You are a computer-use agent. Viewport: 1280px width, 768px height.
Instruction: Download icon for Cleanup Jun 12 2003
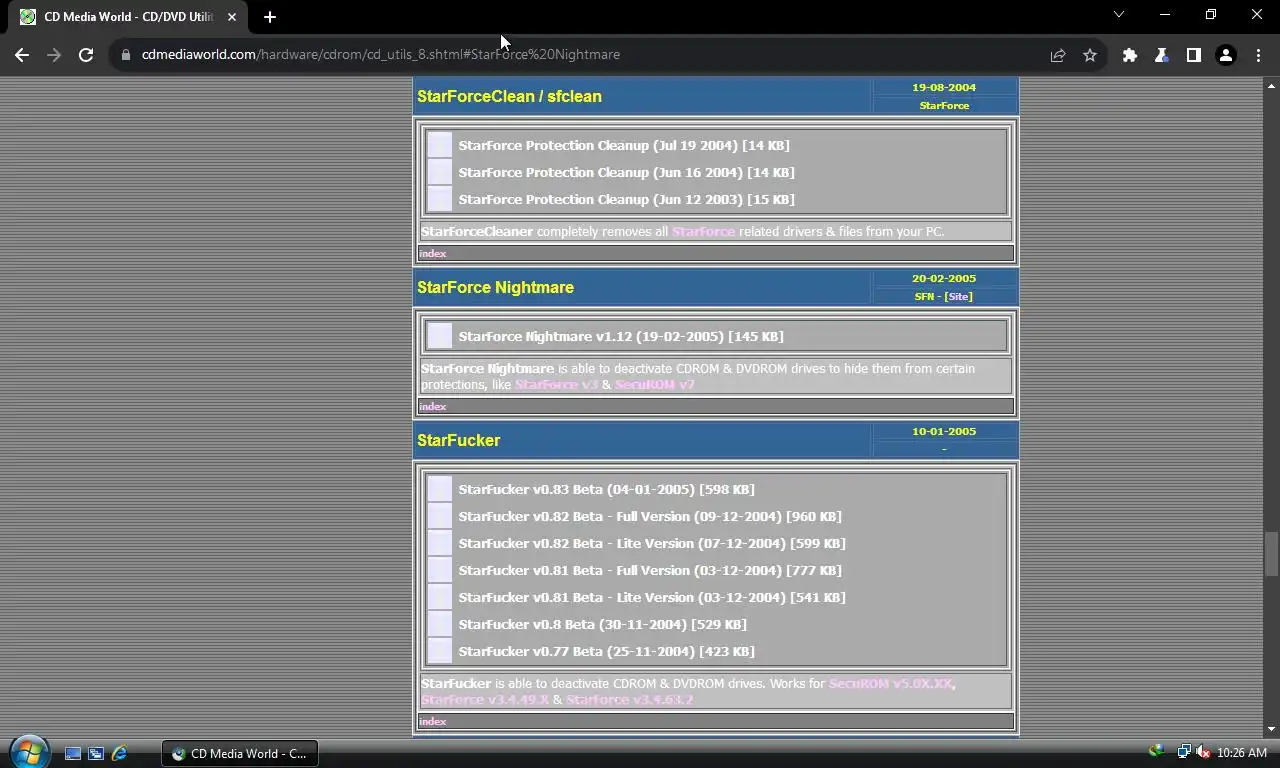(x=440, y=199)
